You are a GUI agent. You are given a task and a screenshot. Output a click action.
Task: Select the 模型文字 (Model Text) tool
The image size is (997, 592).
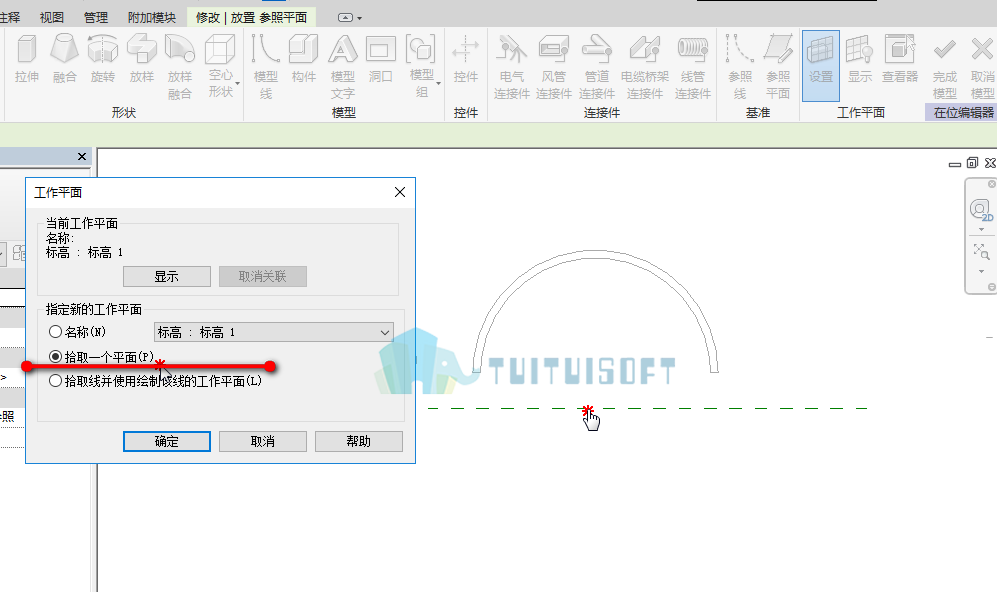343,67
